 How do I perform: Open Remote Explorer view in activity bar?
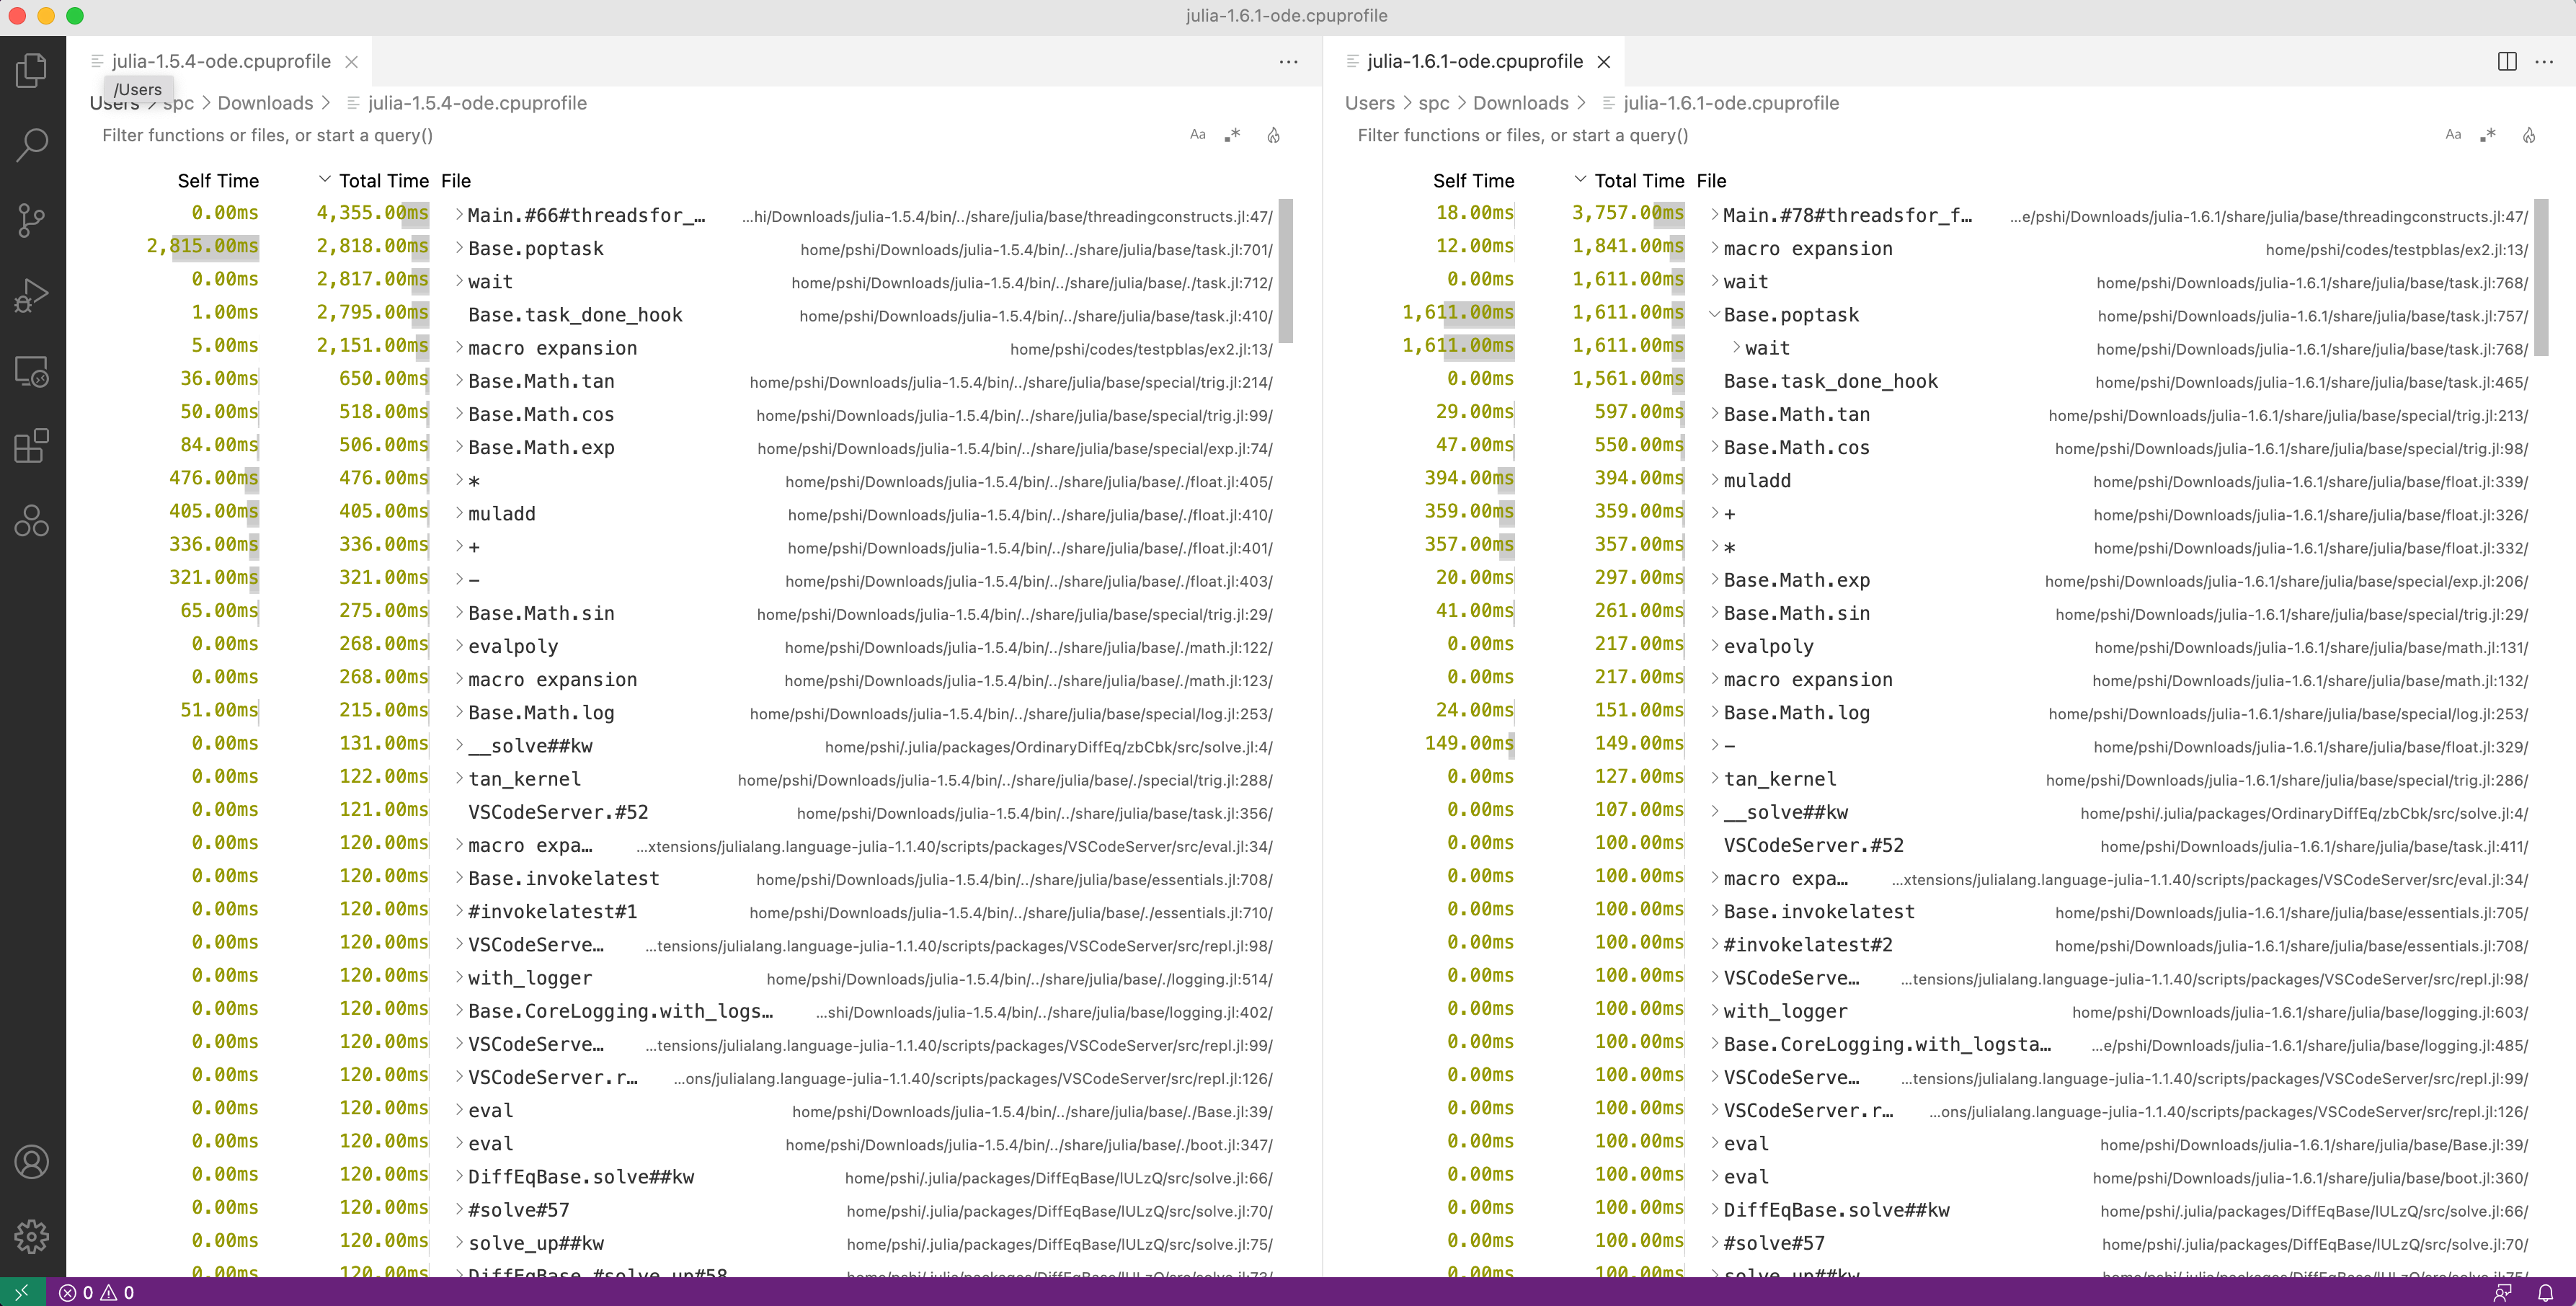(32, 372)
